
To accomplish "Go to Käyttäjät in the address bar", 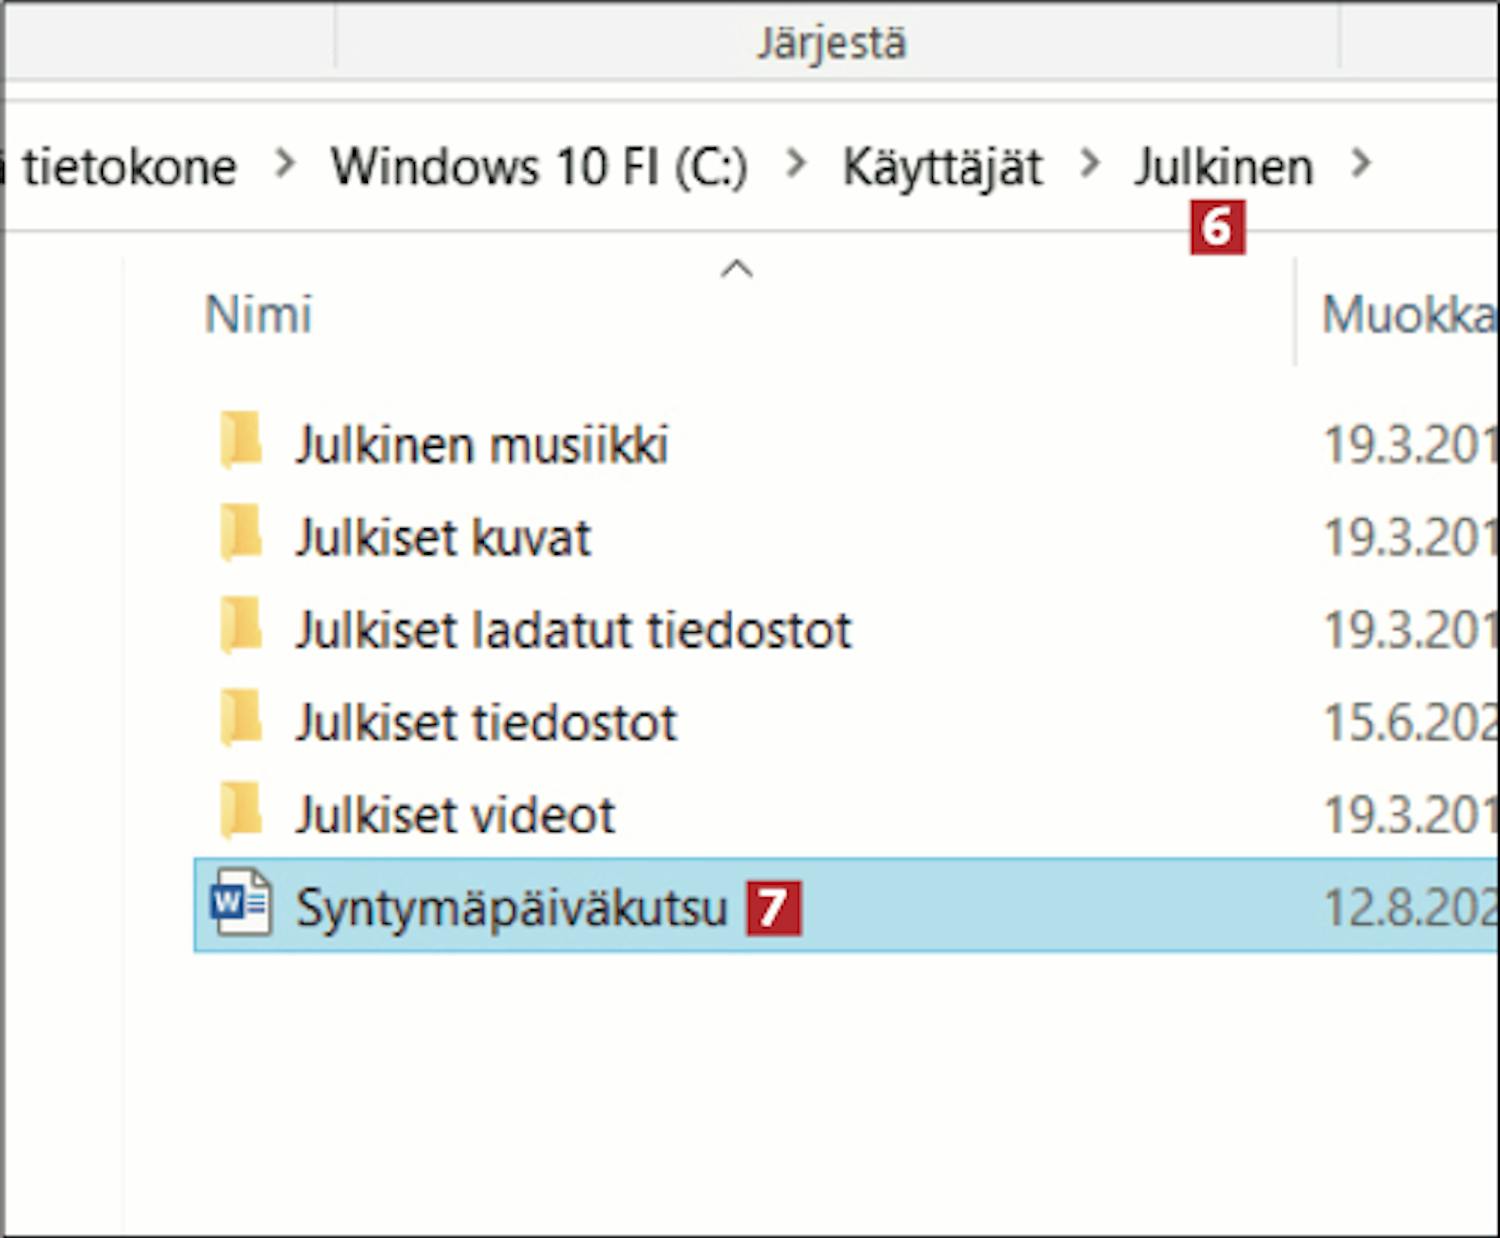I will (x=942, y=166).
